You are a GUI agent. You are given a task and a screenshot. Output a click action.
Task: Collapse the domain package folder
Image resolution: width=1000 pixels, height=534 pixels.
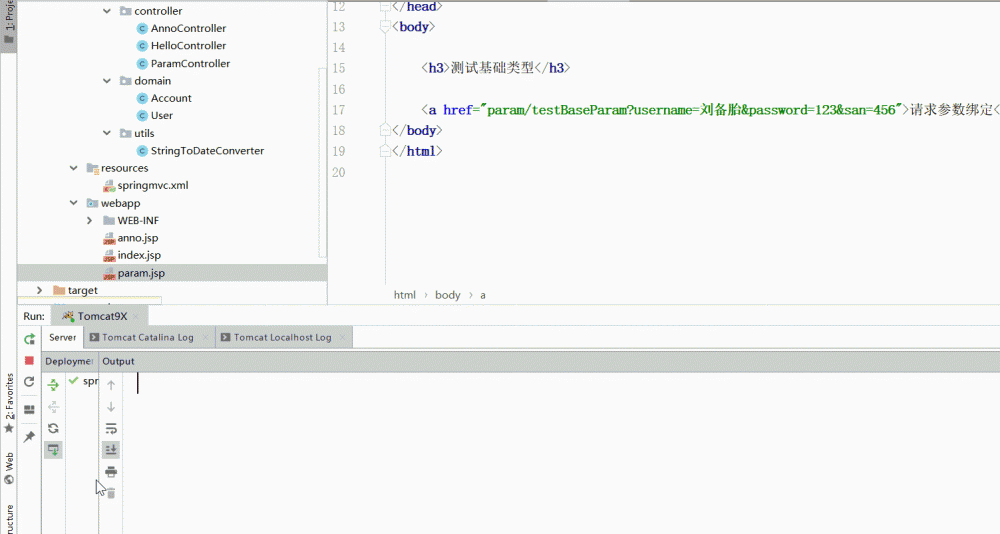click(x=107, y=81)
